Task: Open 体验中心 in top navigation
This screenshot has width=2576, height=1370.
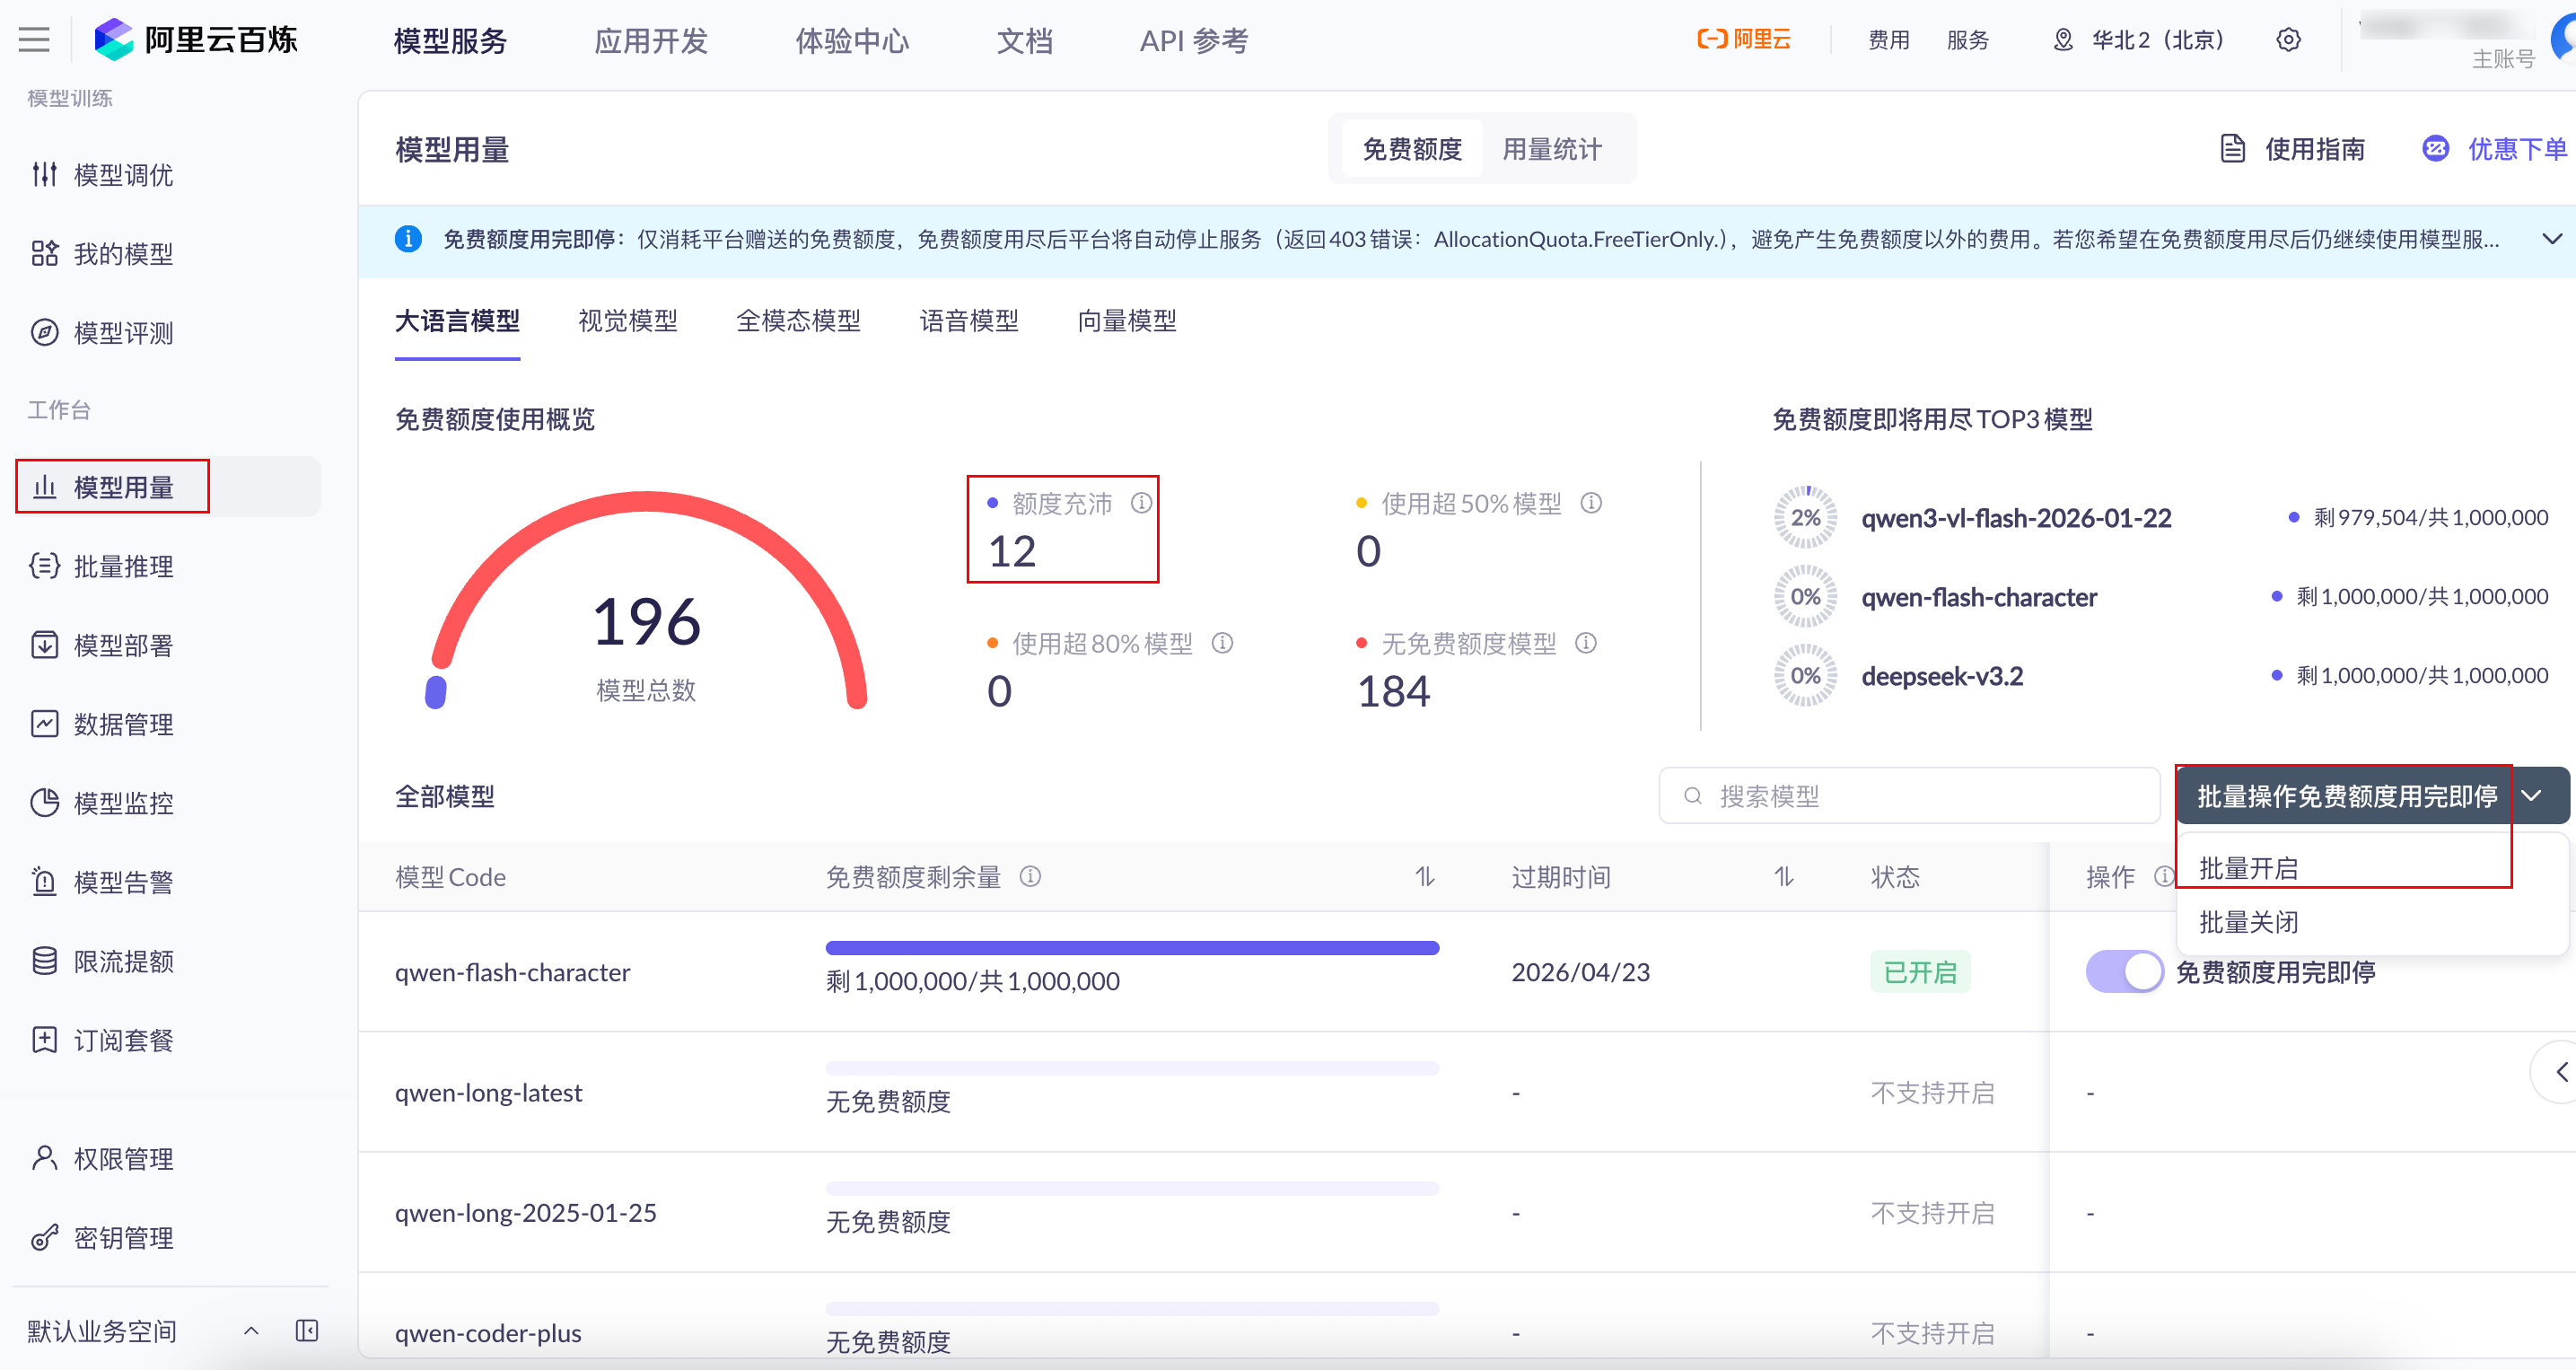Action: [x=852, y=40]
